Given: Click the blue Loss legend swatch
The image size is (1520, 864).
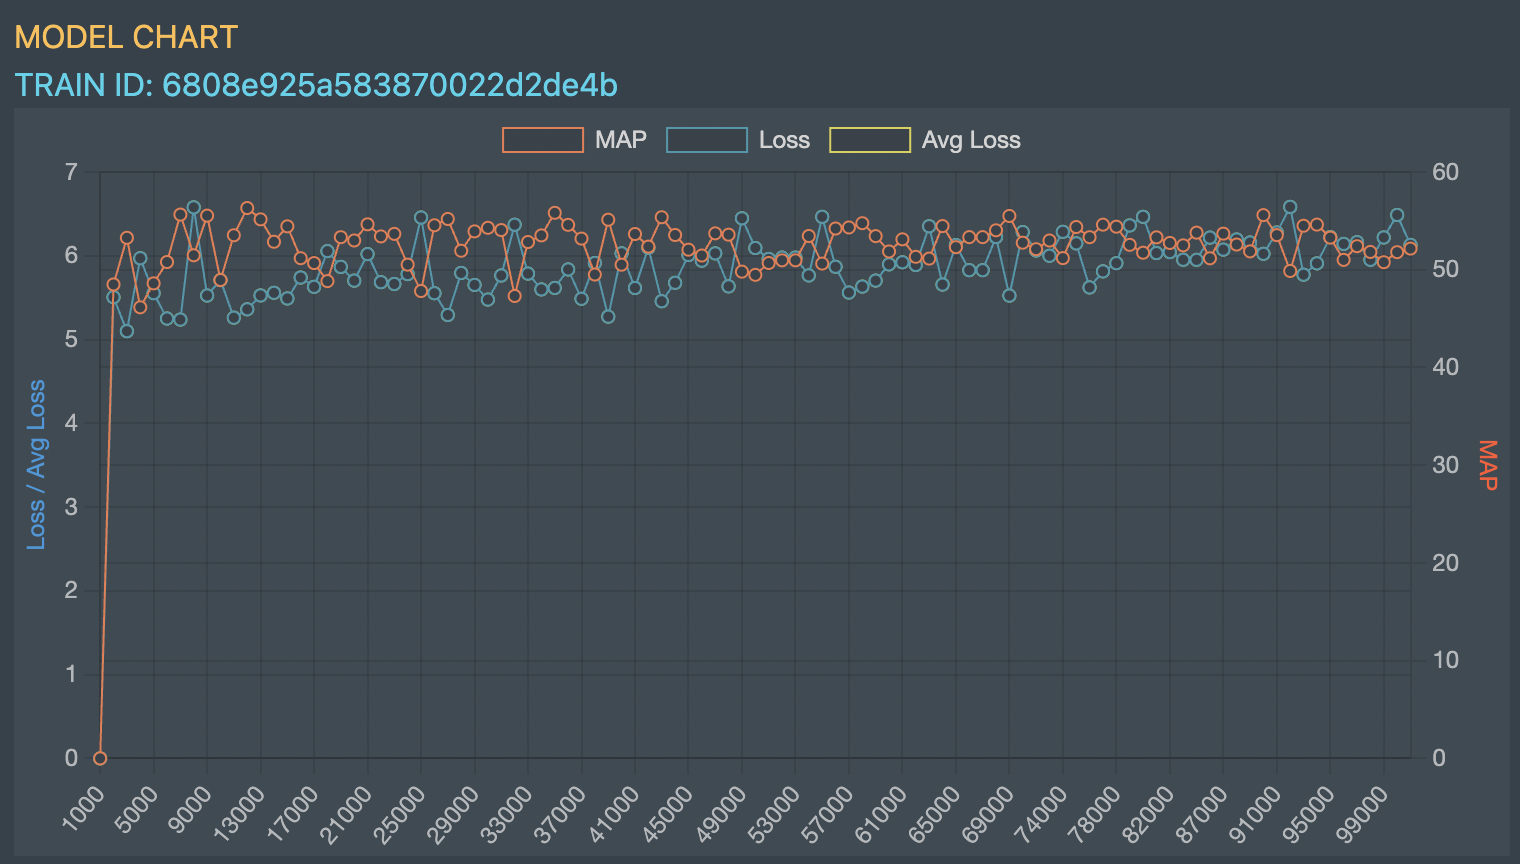Looking at the screenshot, I should [707, 140].
